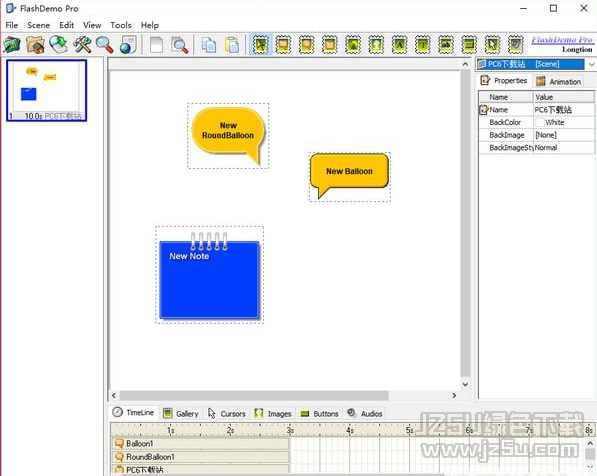The image size is (597, 476).
Task: Click the canvas horizontal scrollbar thumb
Action: 254,395
